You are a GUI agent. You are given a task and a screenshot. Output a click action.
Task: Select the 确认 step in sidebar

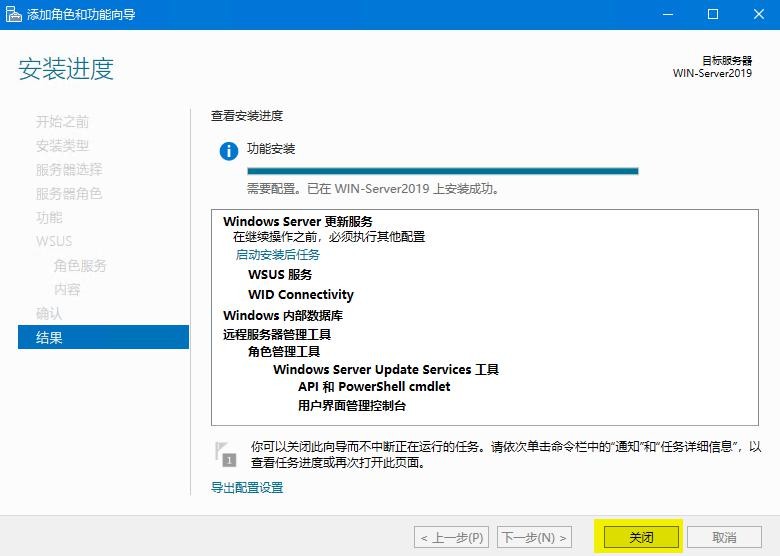[x=50, y=313]
